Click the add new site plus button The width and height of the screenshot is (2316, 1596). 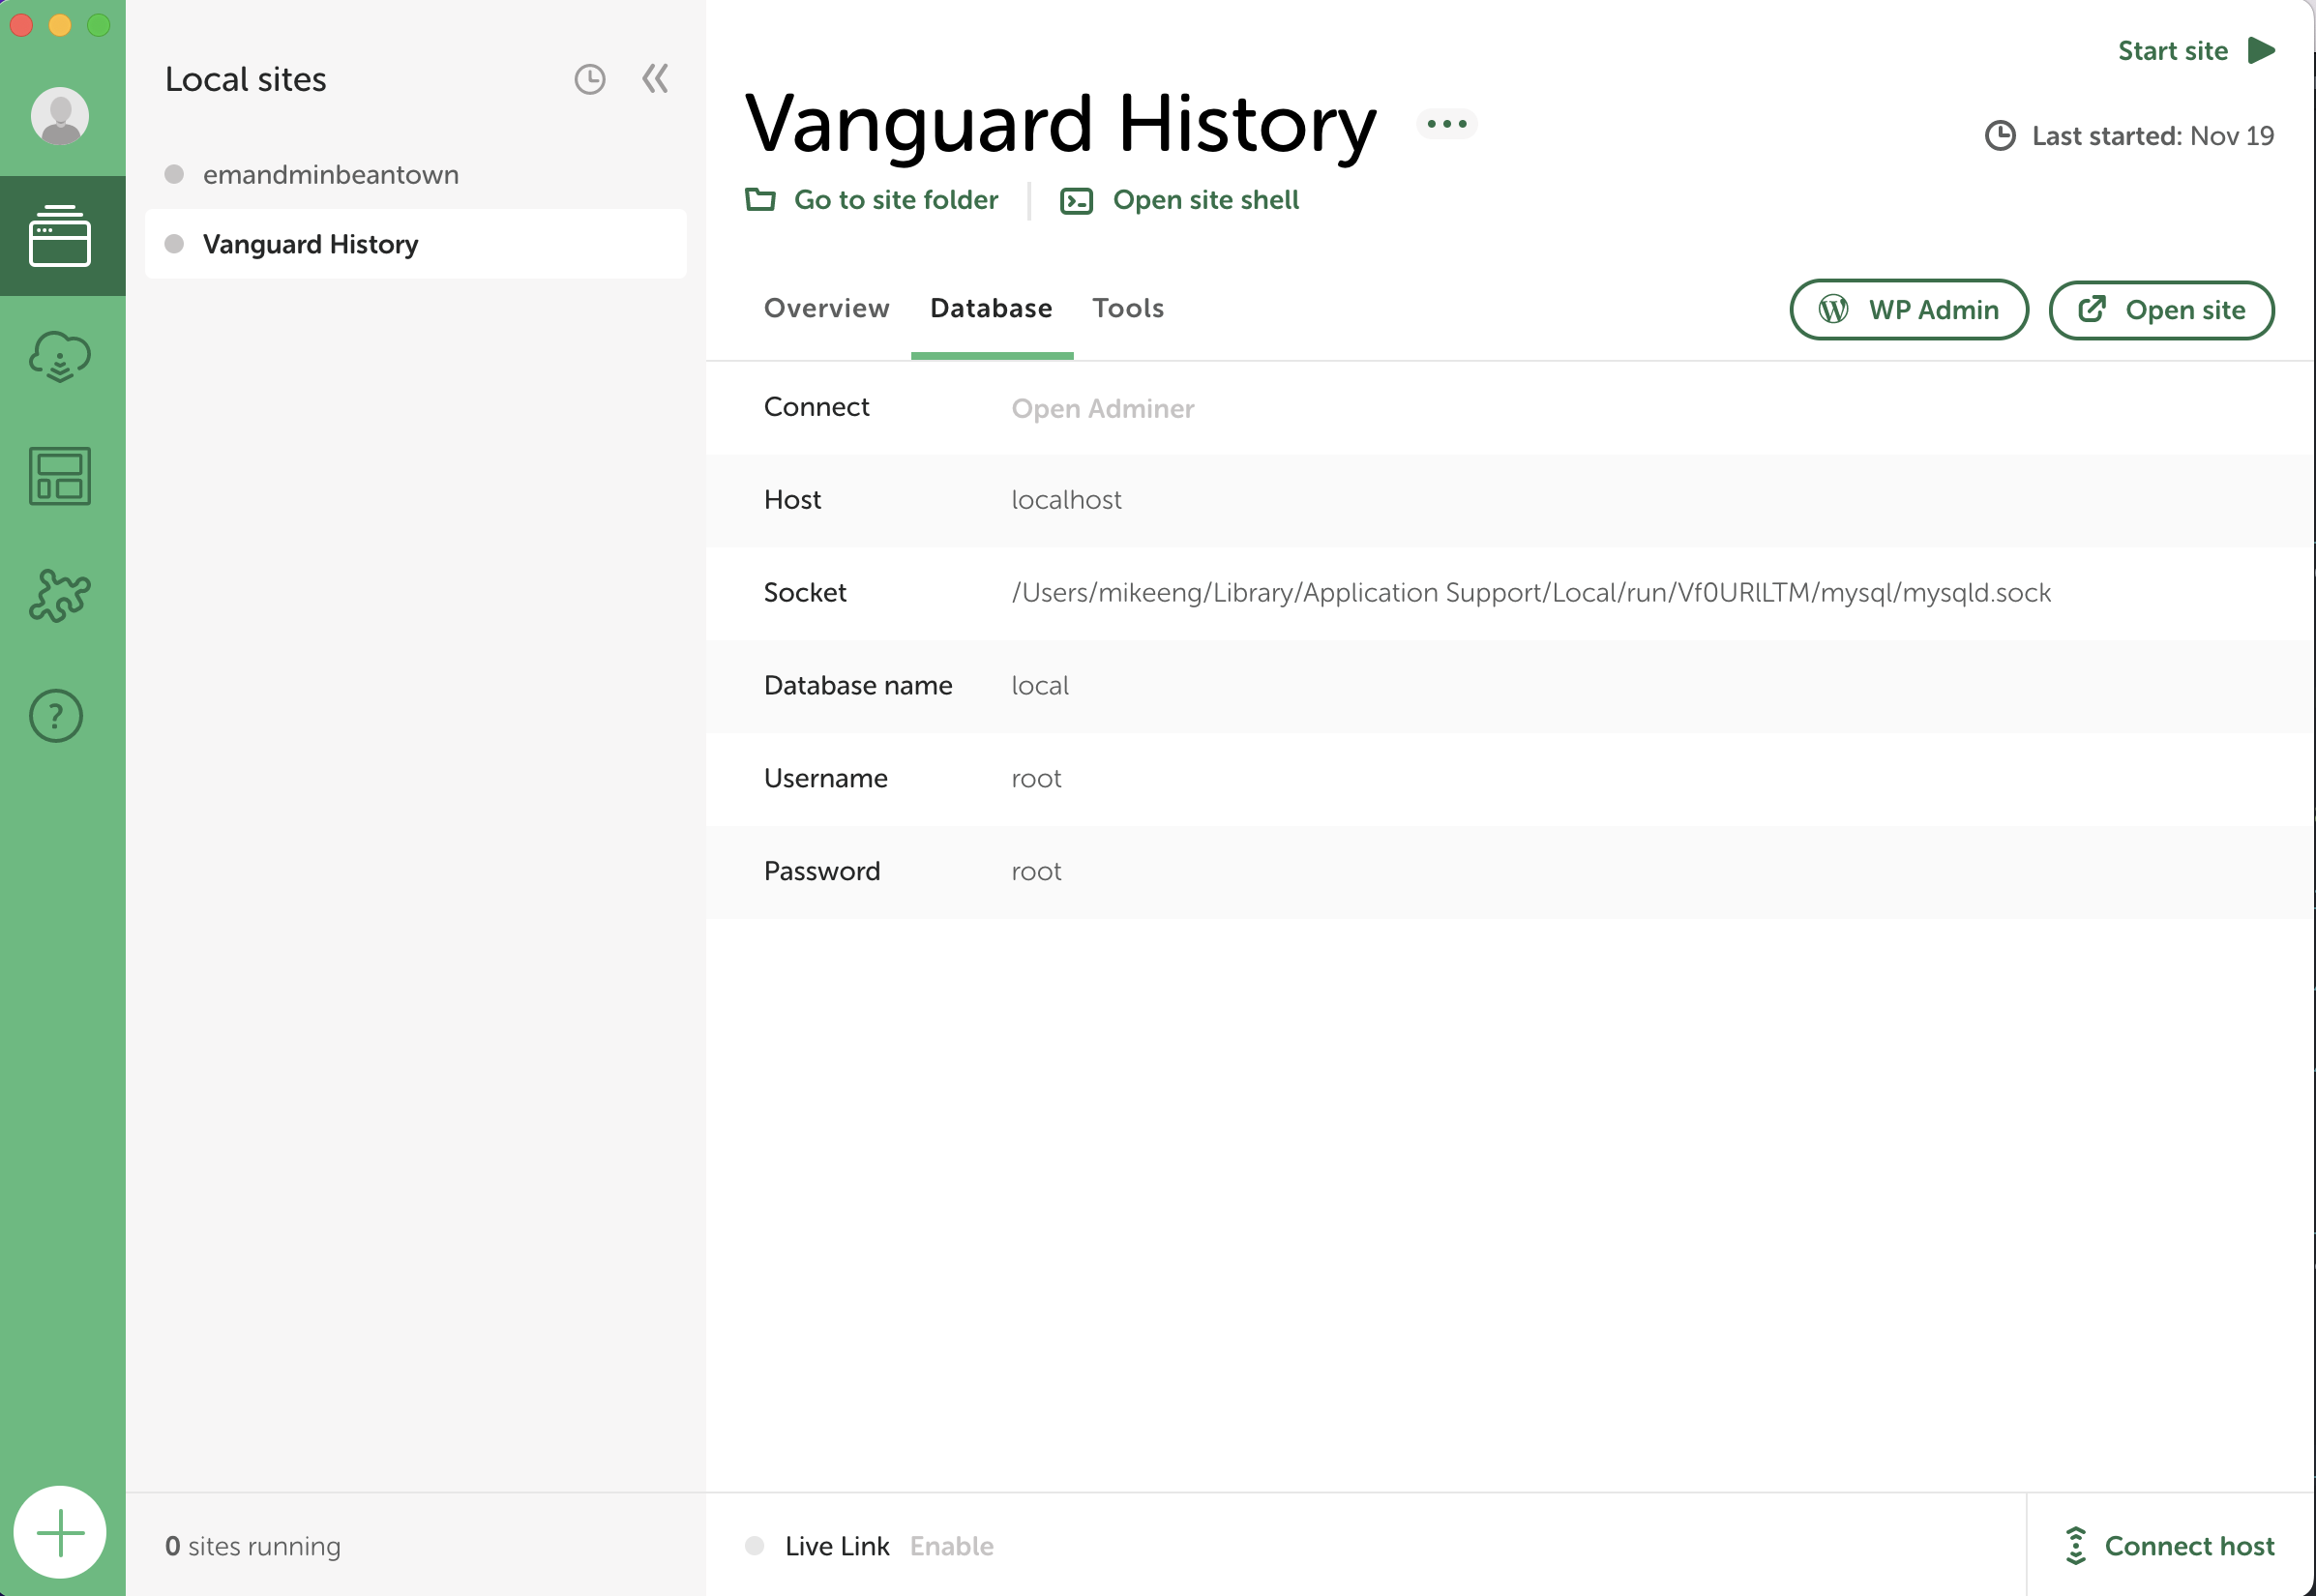point(60,1533)
